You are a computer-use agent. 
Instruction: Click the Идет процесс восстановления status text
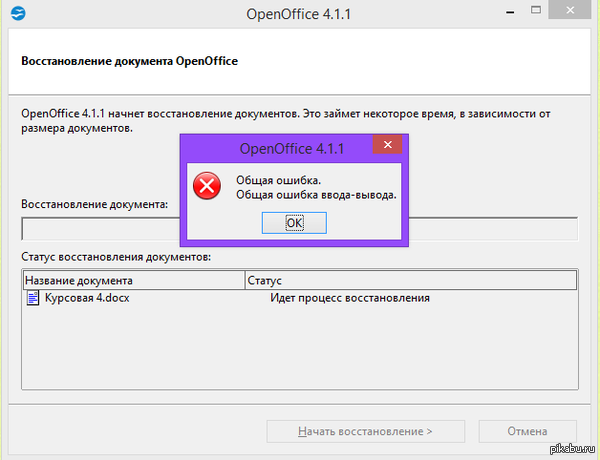click(350, 298)
